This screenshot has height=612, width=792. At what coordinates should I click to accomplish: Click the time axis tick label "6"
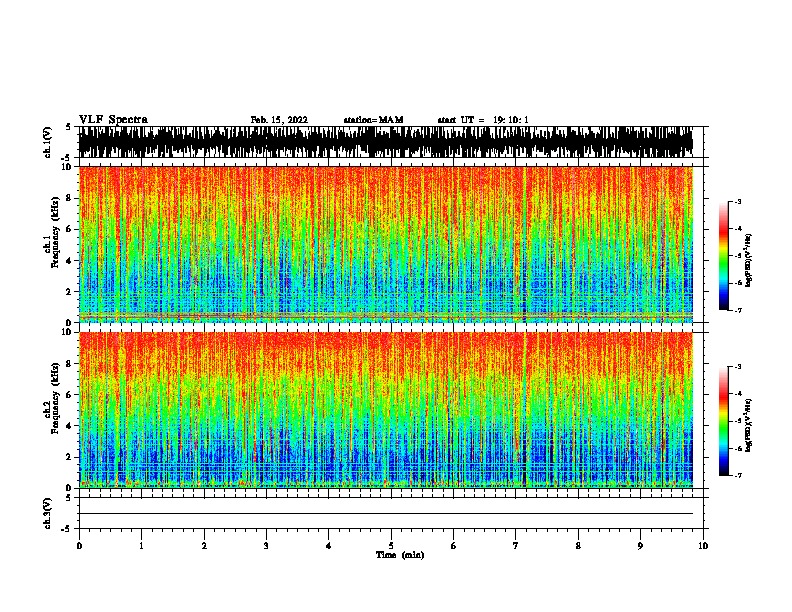(454, 546)
